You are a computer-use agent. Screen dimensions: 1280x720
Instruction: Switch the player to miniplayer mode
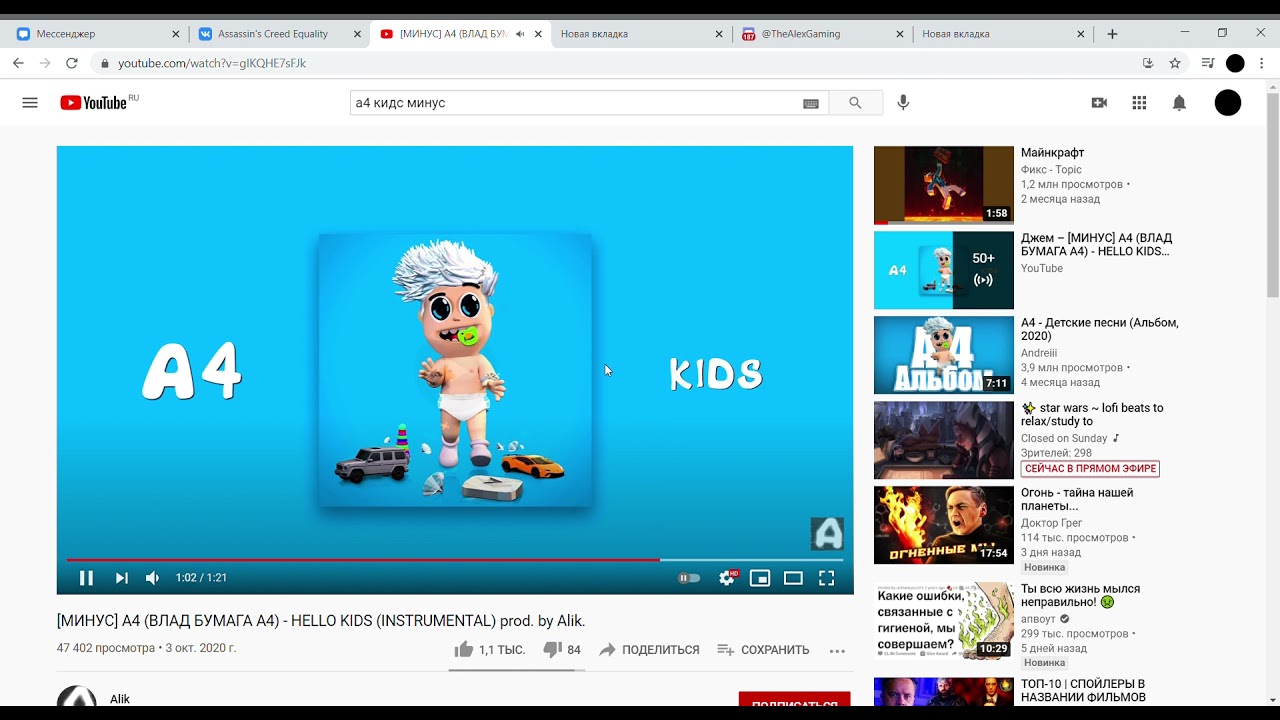760,578
